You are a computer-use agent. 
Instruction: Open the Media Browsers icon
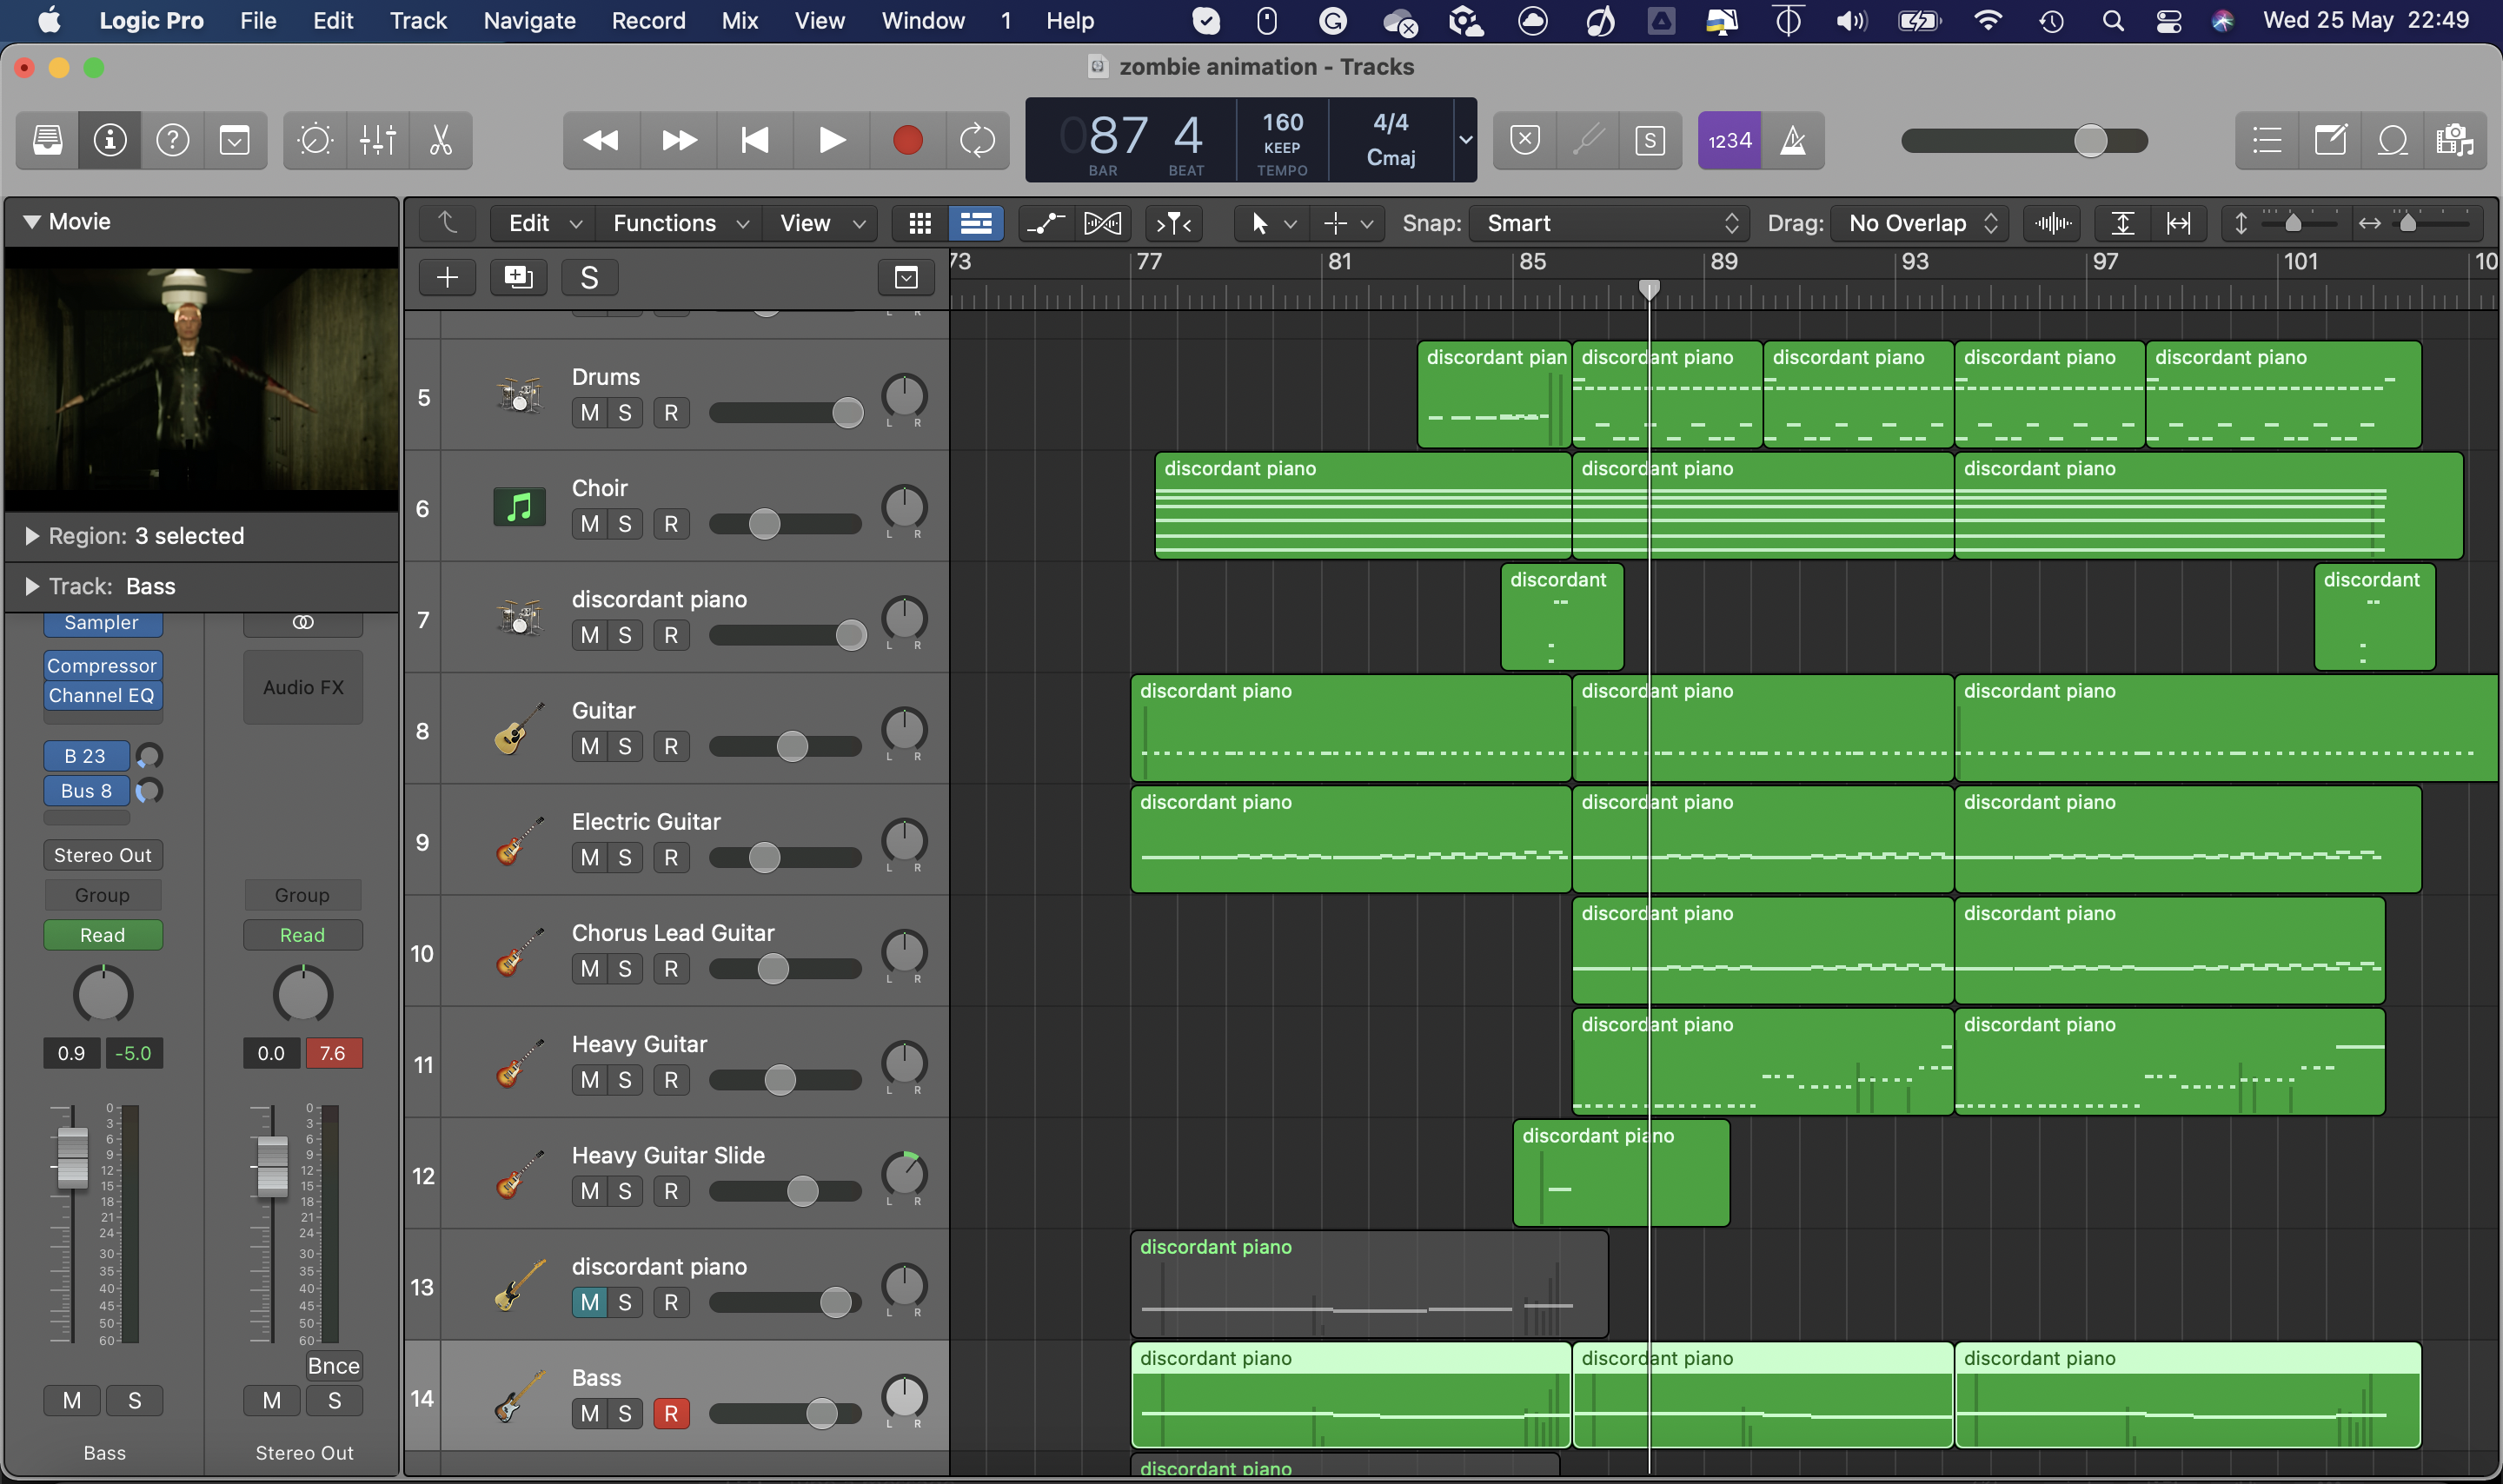(x=2455, y=140)
